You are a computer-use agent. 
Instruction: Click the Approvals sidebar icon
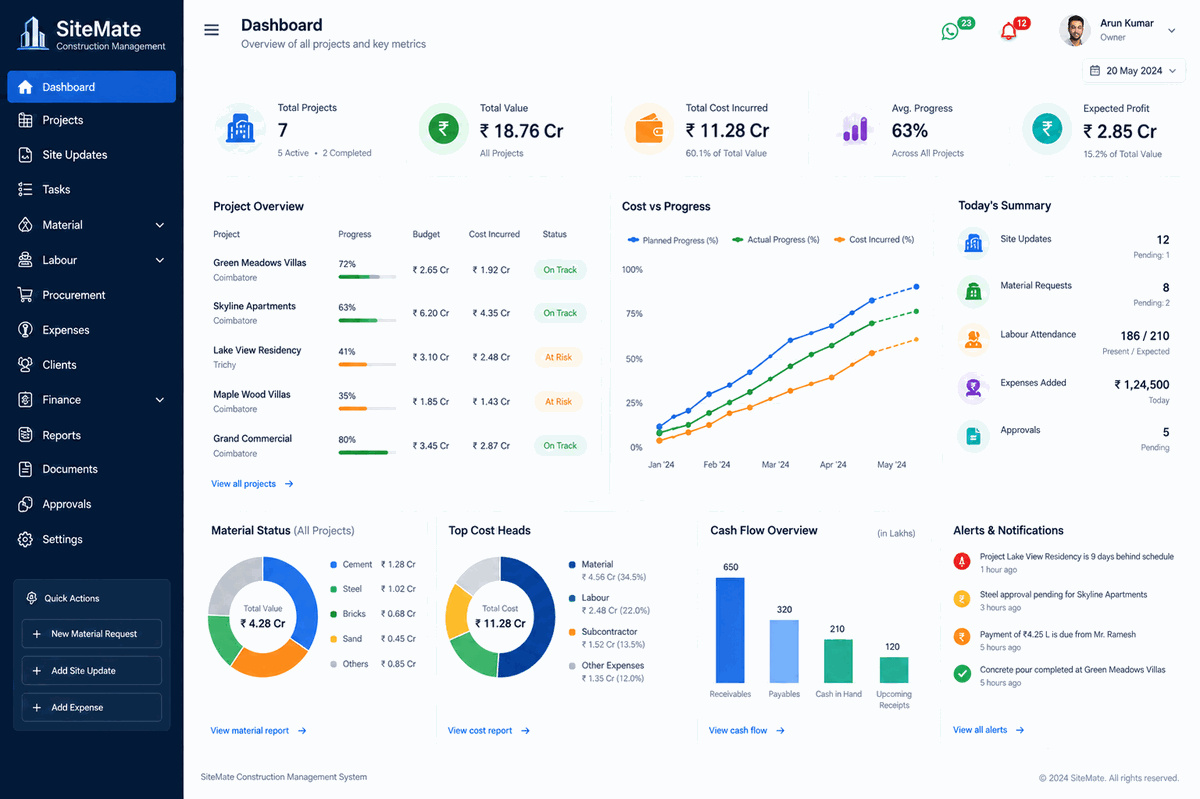25,504
